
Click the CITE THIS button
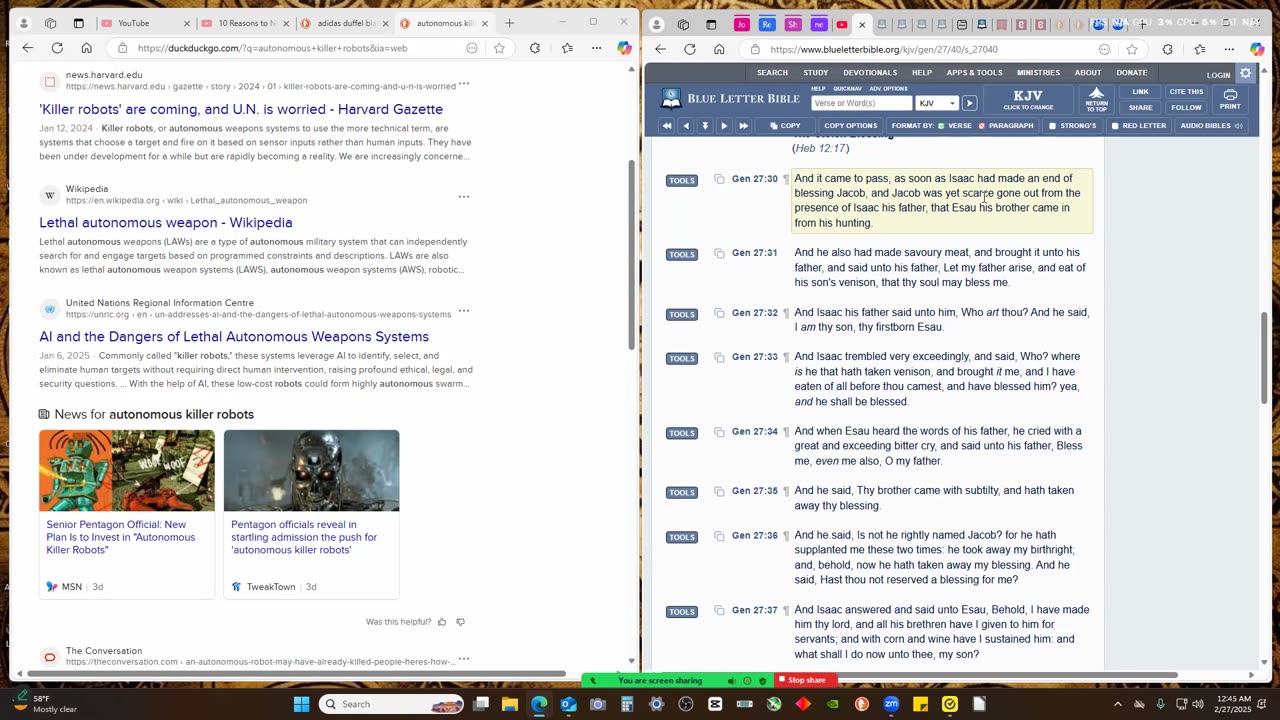1186,92
